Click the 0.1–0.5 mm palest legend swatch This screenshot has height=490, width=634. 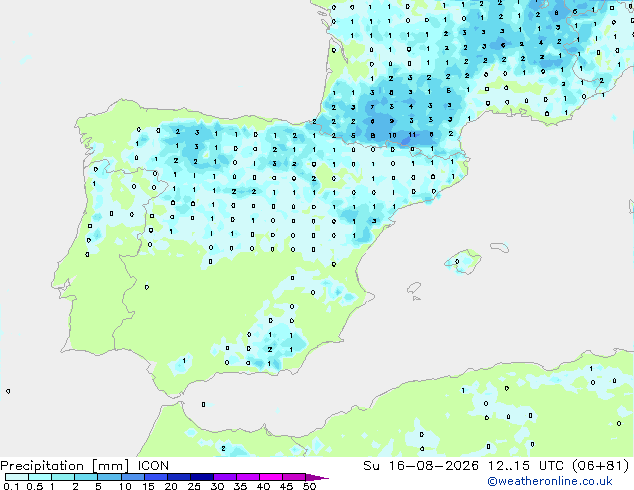pos(17,477)
